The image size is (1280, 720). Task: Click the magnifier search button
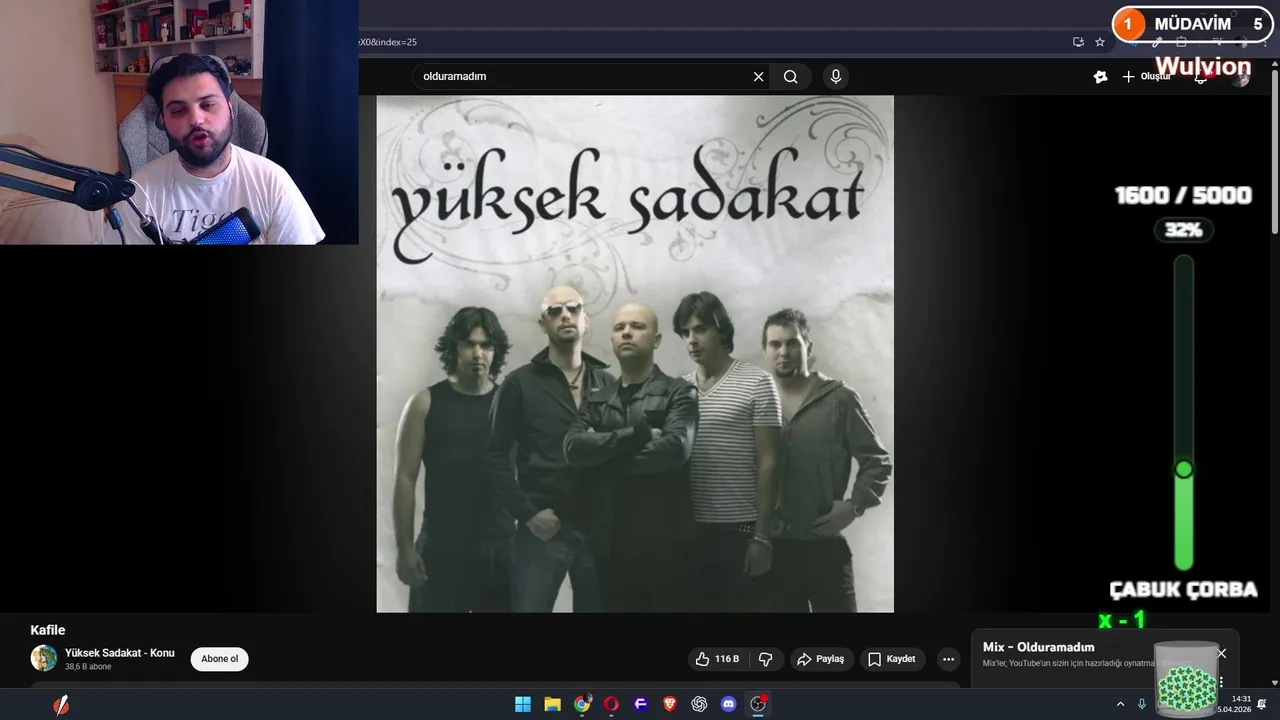[x=790, y=77]
